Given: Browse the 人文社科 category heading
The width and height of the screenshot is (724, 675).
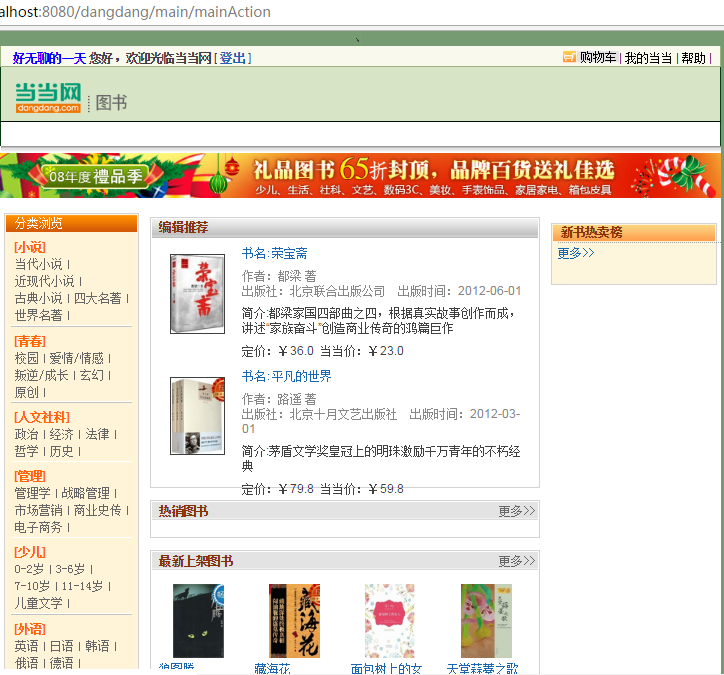Looking at the screenshot, I should (x=42, y=417).
